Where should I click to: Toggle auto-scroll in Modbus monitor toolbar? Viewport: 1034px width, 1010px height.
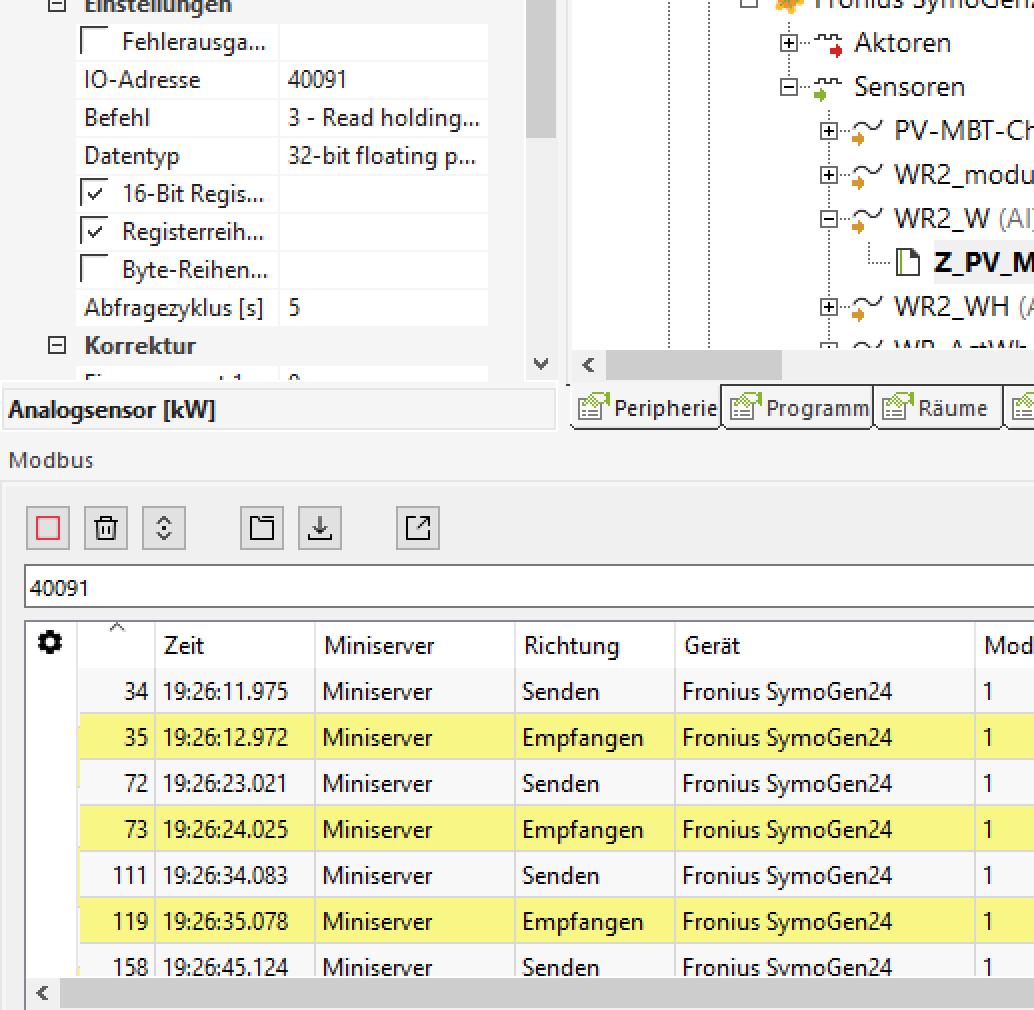[x=164, y=528]
